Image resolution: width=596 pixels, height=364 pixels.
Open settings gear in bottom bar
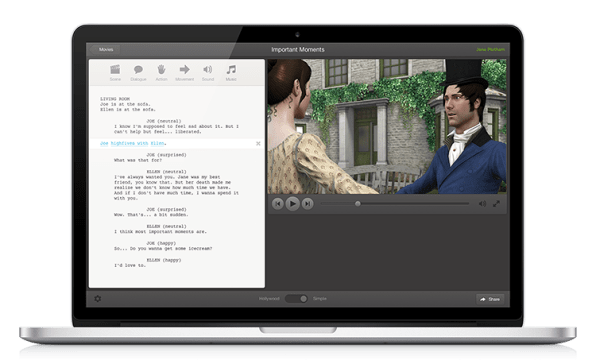point(98,299)
